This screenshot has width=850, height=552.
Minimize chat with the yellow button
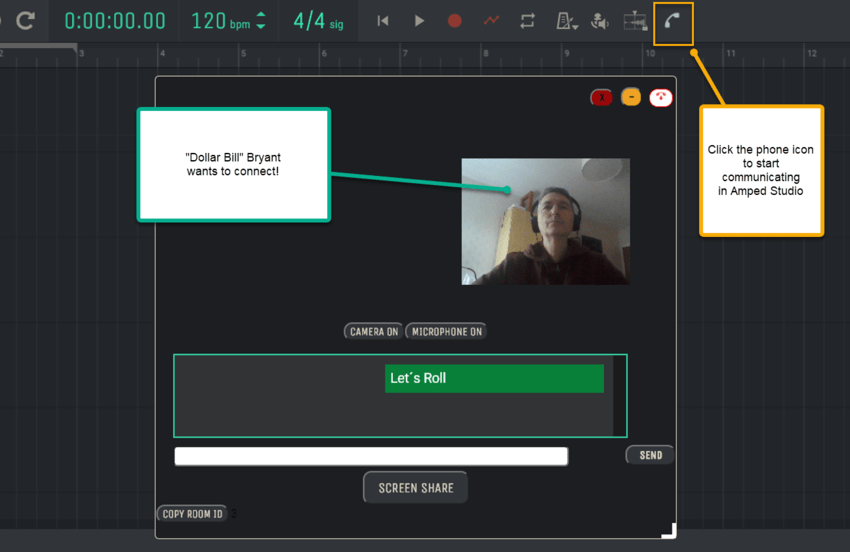pos(631,97)
